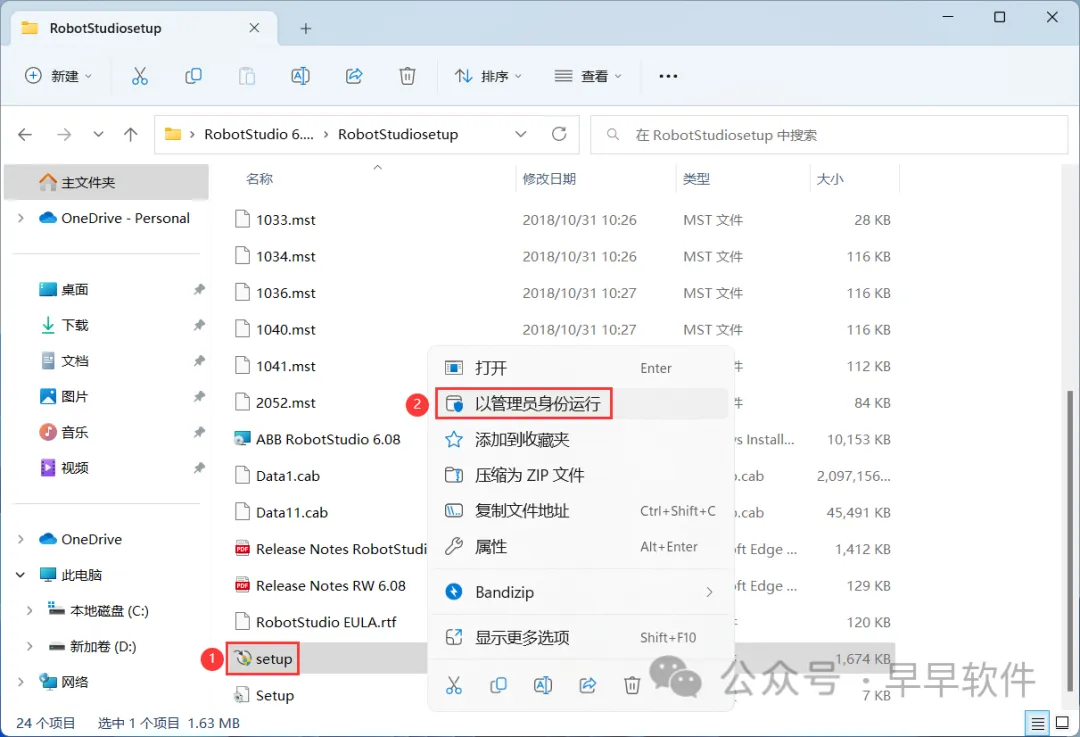Expand the 网络 (Network) tree node

pyautogui.click(x=21, y=683)
